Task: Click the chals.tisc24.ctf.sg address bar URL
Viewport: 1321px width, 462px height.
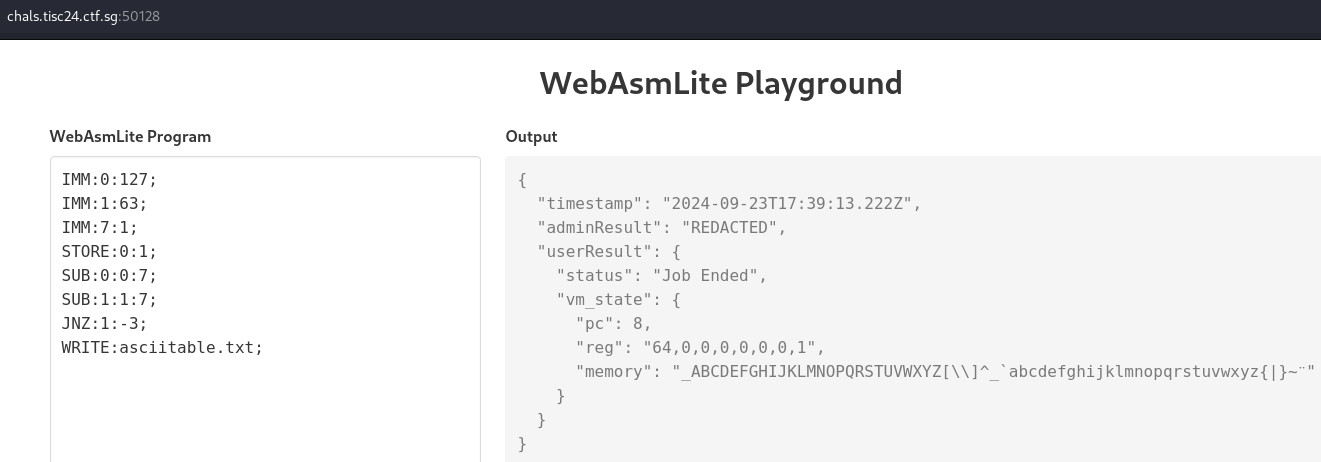Action: pyautogui.click(x=83, y=16)
